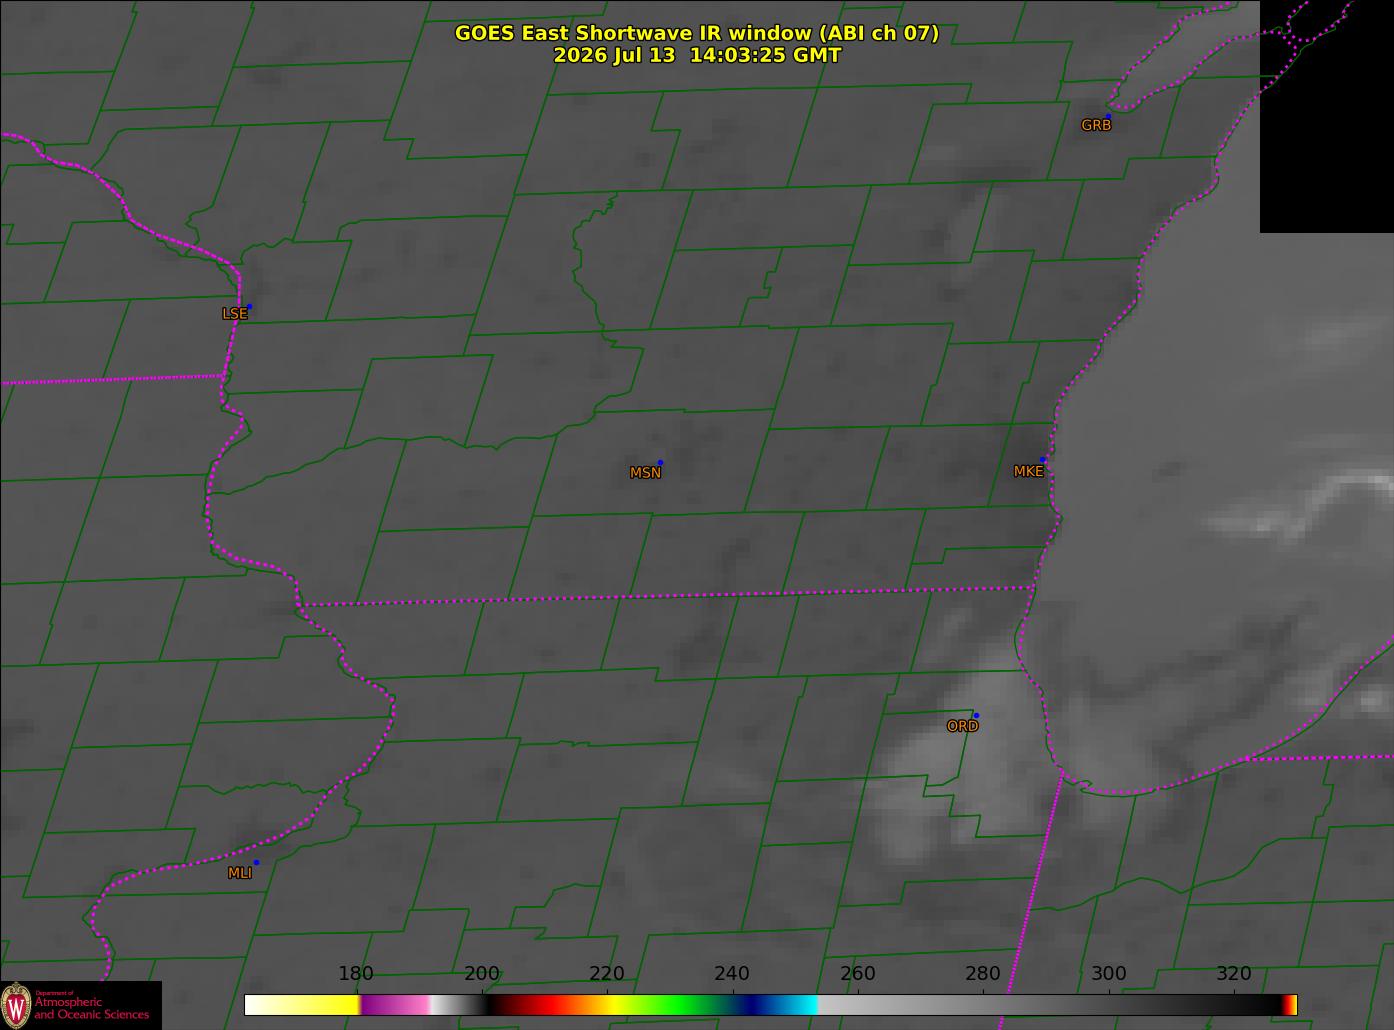The image size is (1394, 1030).
Task: Click the black no-data area in corner
Action: (x=1326, y=116)
